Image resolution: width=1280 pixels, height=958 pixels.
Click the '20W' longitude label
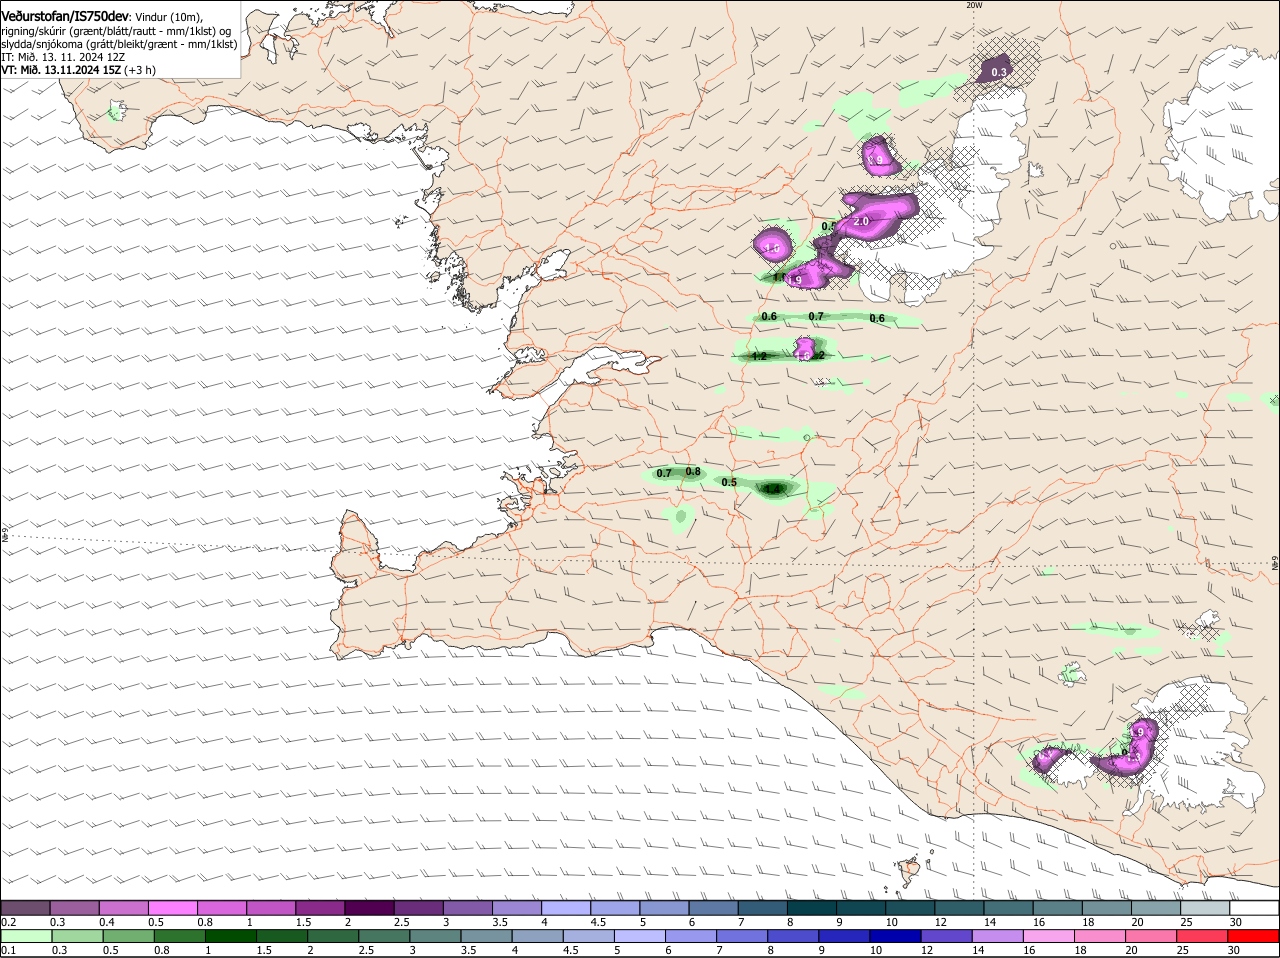click(974, 5)
